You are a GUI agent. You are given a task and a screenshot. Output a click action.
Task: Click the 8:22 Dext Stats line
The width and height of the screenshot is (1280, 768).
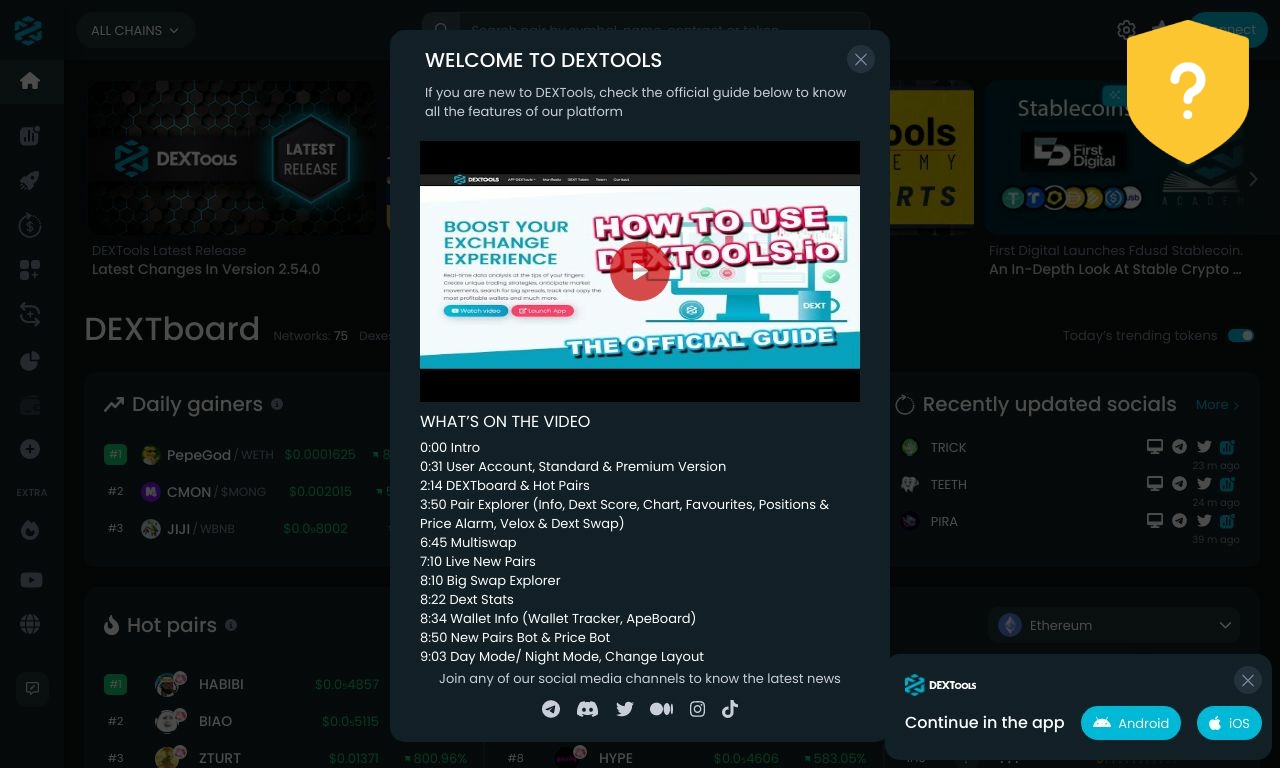pos(467,599)
